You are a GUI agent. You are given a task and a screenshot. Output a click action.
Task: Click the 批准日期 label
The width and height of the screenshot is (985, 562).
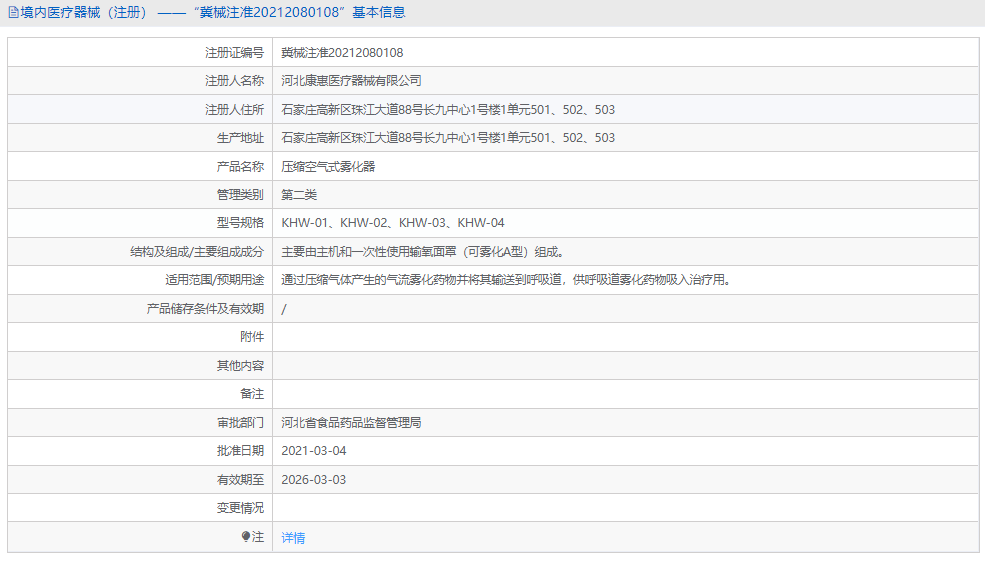point(240,451)
